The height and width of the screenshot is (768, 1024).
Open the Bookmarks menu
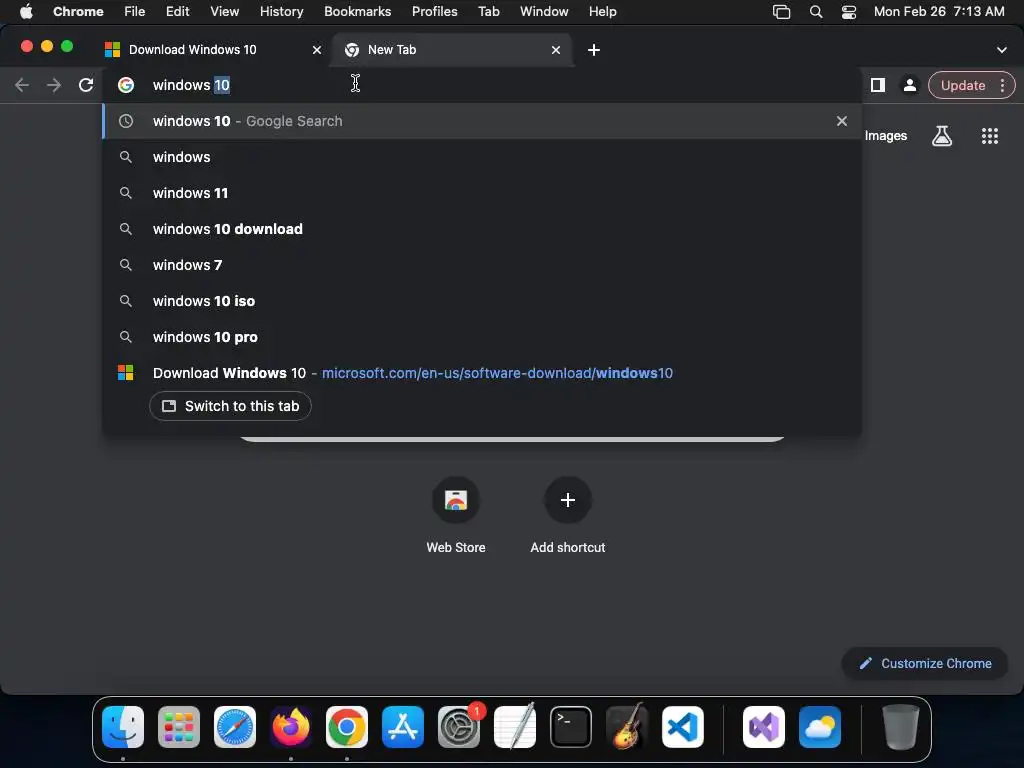coord(357,11)
